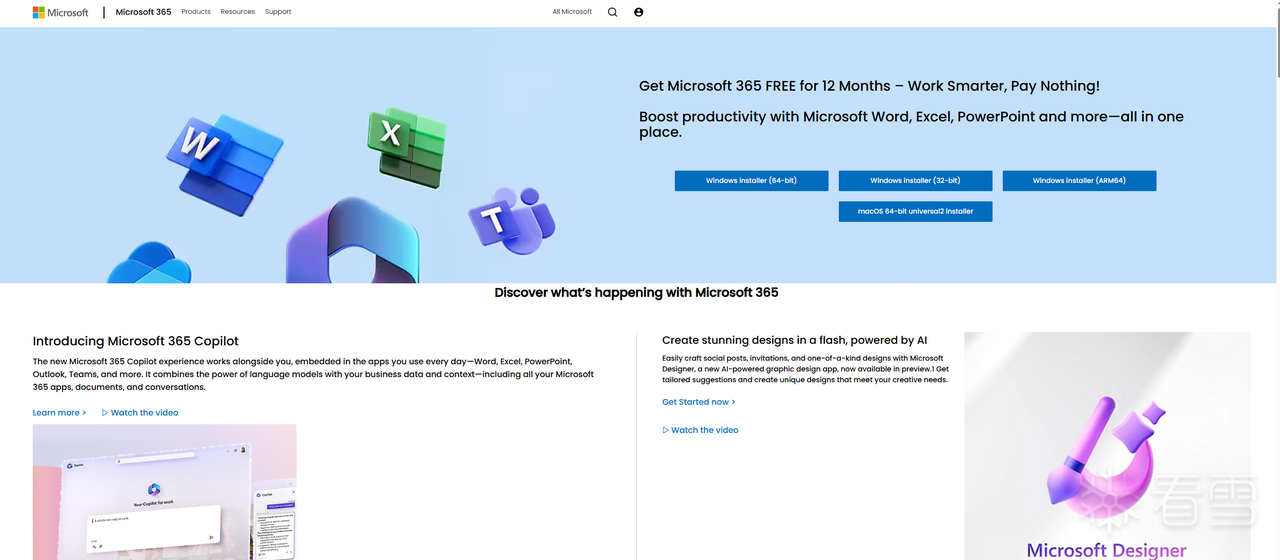1280x560 pixels.
Task: Click the Microsoft logo in the header
Action: pyautogui.click(x=60, y=12)
